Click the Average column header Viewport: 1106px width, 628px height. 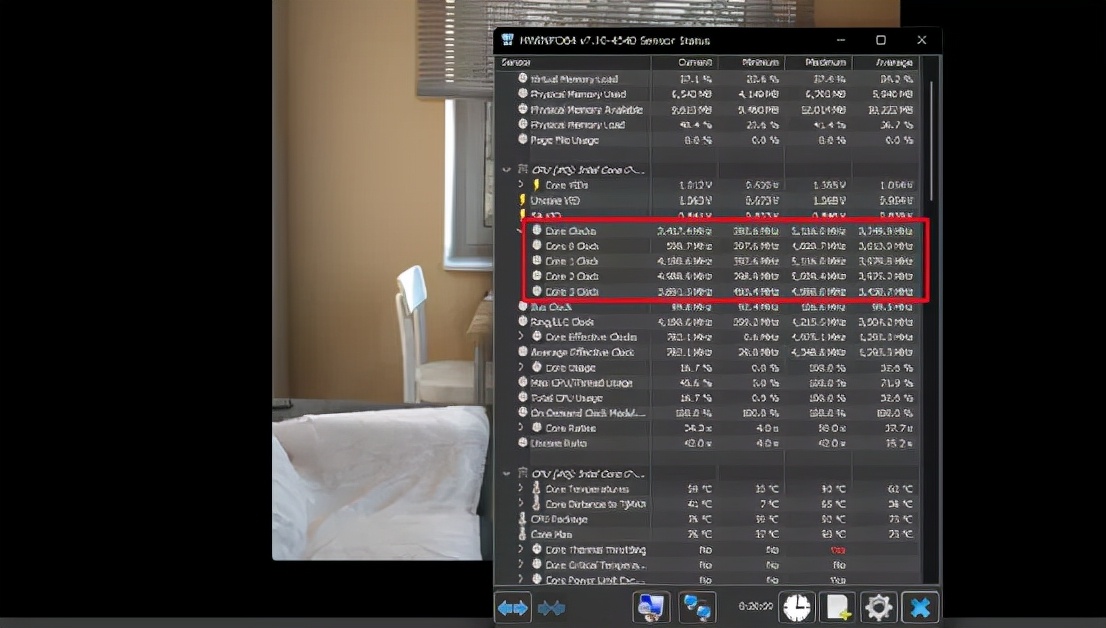(x=884, y=62)
